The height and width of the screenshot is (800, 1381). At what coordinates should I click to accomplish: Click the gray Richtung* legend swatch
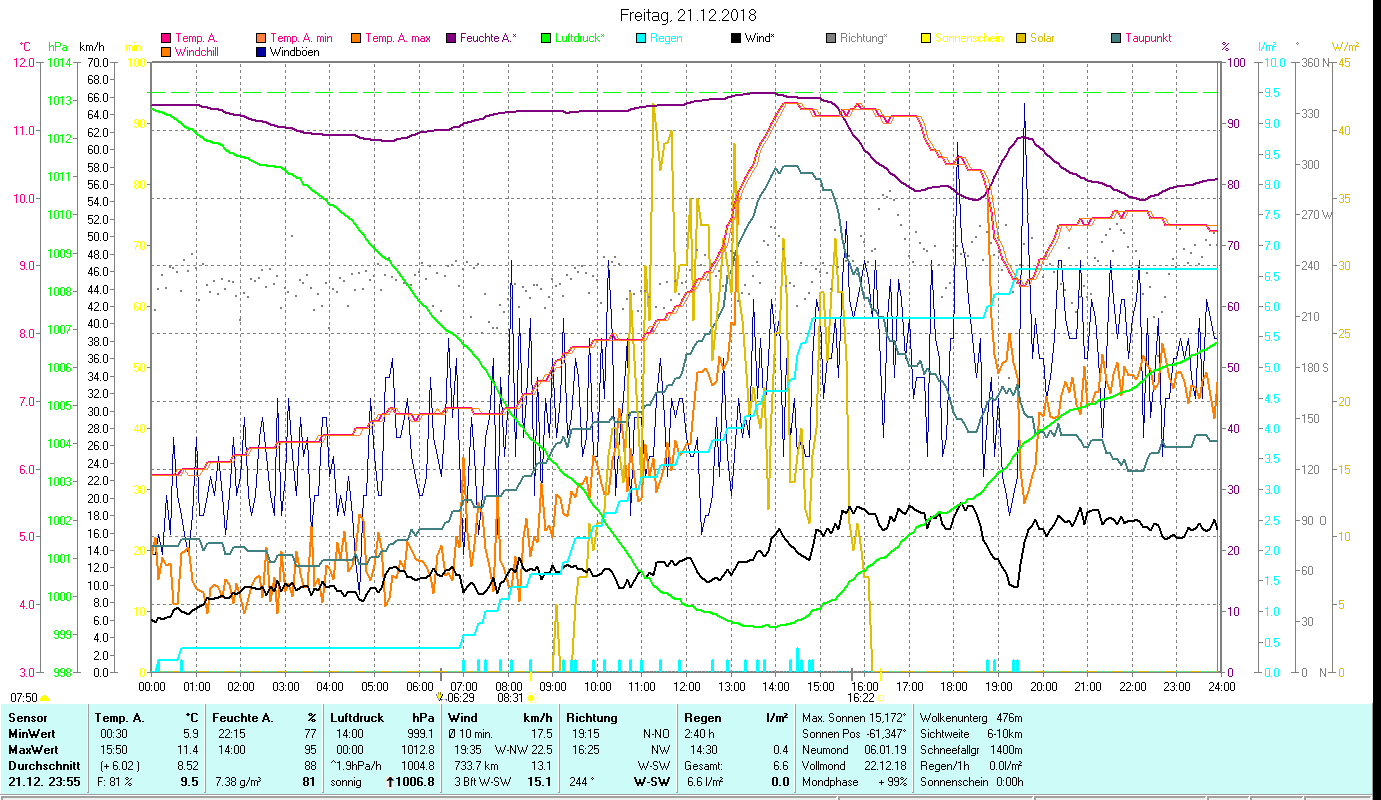(x=831, y=38)
